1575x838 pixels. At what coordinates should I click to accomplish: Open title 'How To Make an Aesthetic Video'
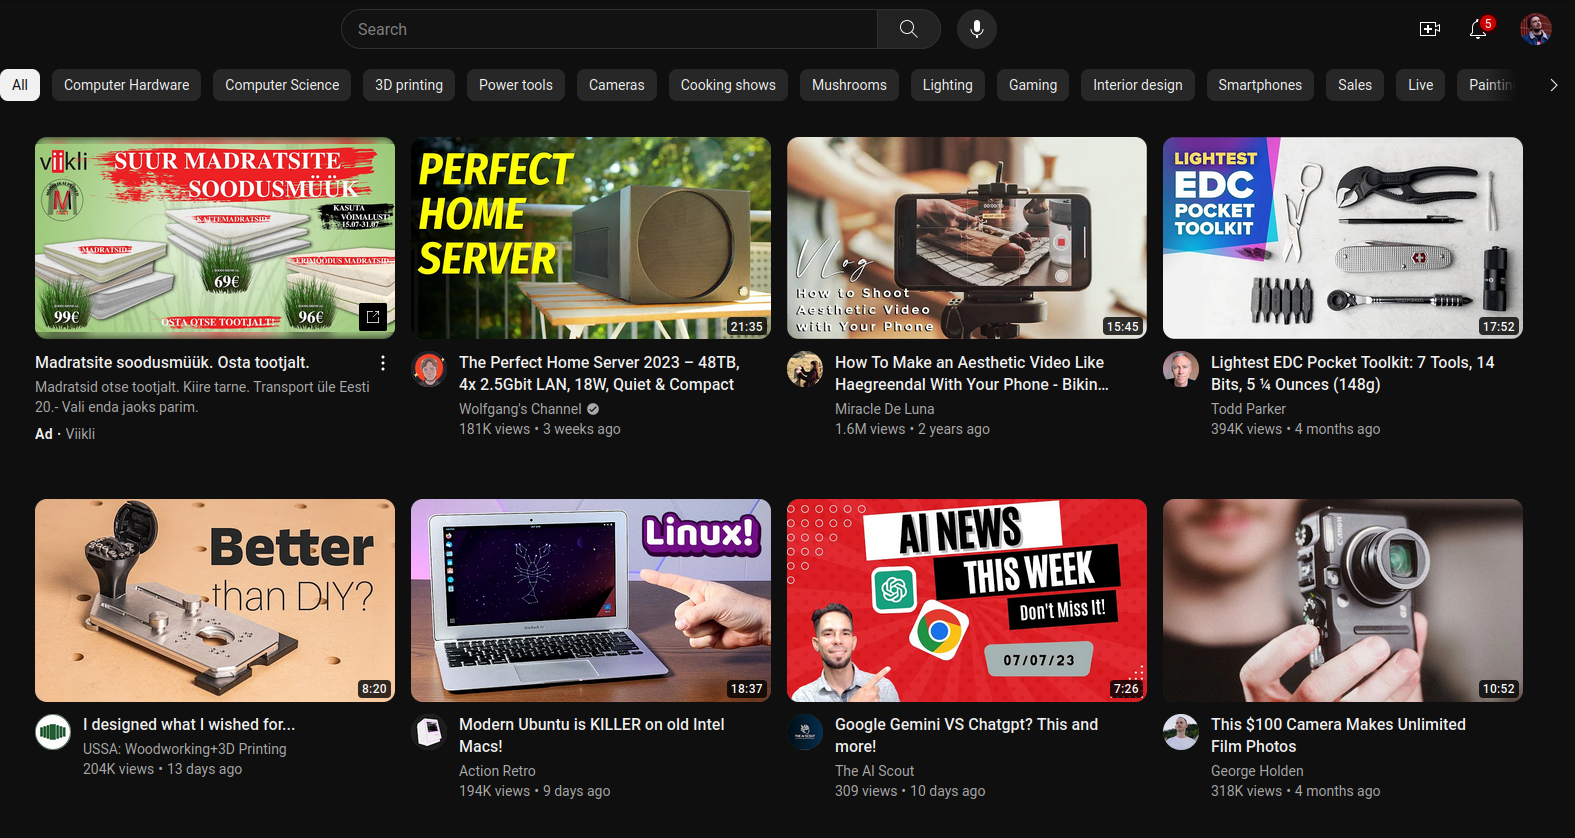(x=972, y=373)
